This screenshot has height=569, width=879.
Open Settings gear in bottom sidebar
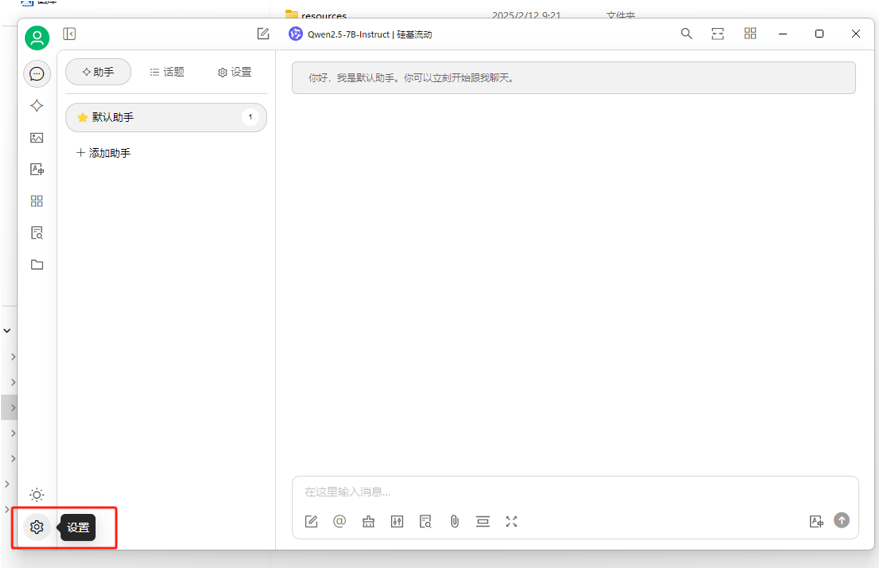point(36,527)
